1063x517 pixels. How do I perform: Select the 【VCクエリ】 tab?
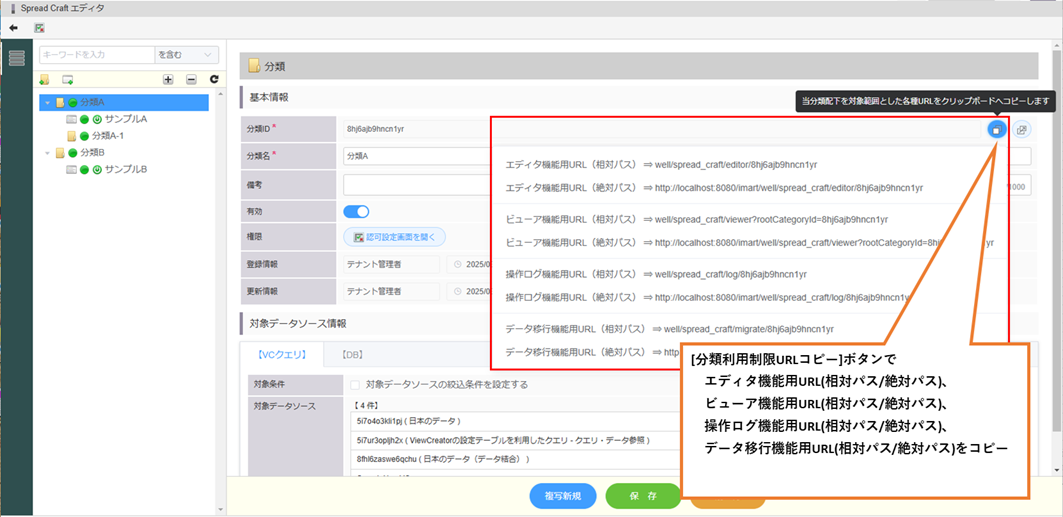point(282,354)
